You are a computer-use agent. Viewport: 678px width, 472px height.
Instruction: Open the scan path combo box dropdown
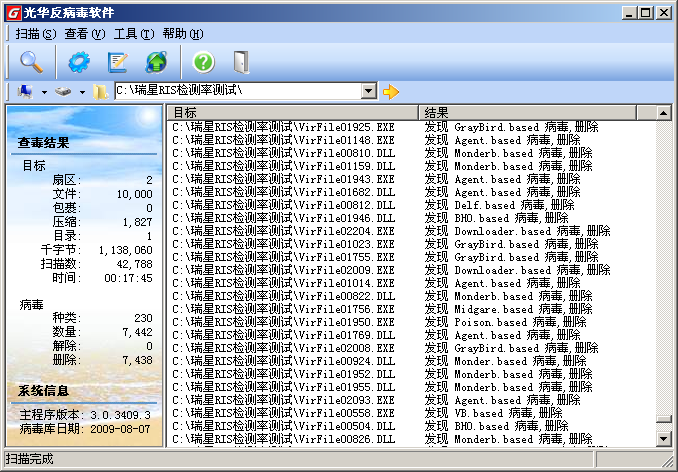(x=368, y=91)
